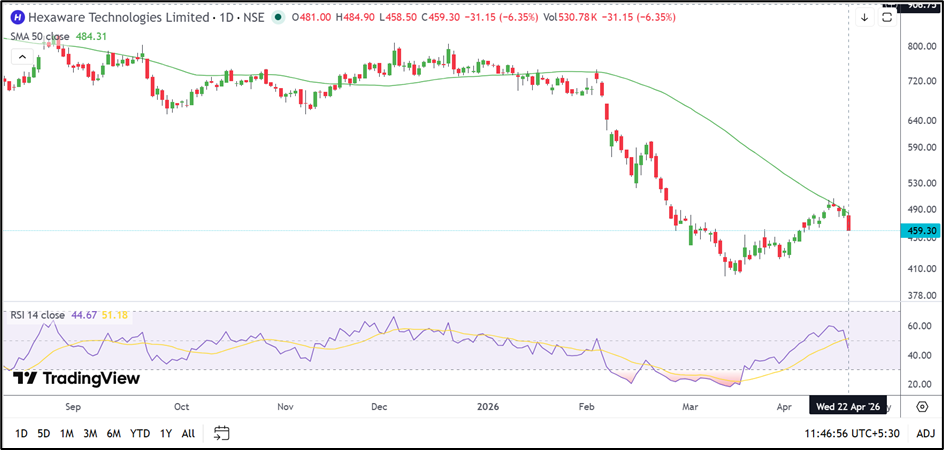944x450 pixels.
Task: Choose the YTD time range
Action: 141,433
